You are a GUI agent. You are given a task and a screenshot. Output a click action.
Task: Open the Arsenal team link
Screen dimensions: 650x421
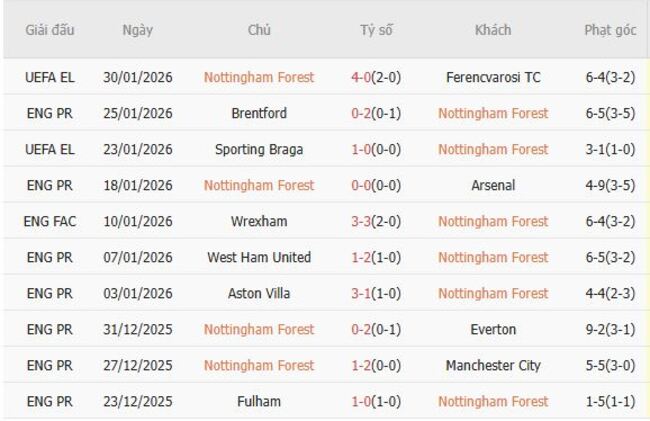493,185
